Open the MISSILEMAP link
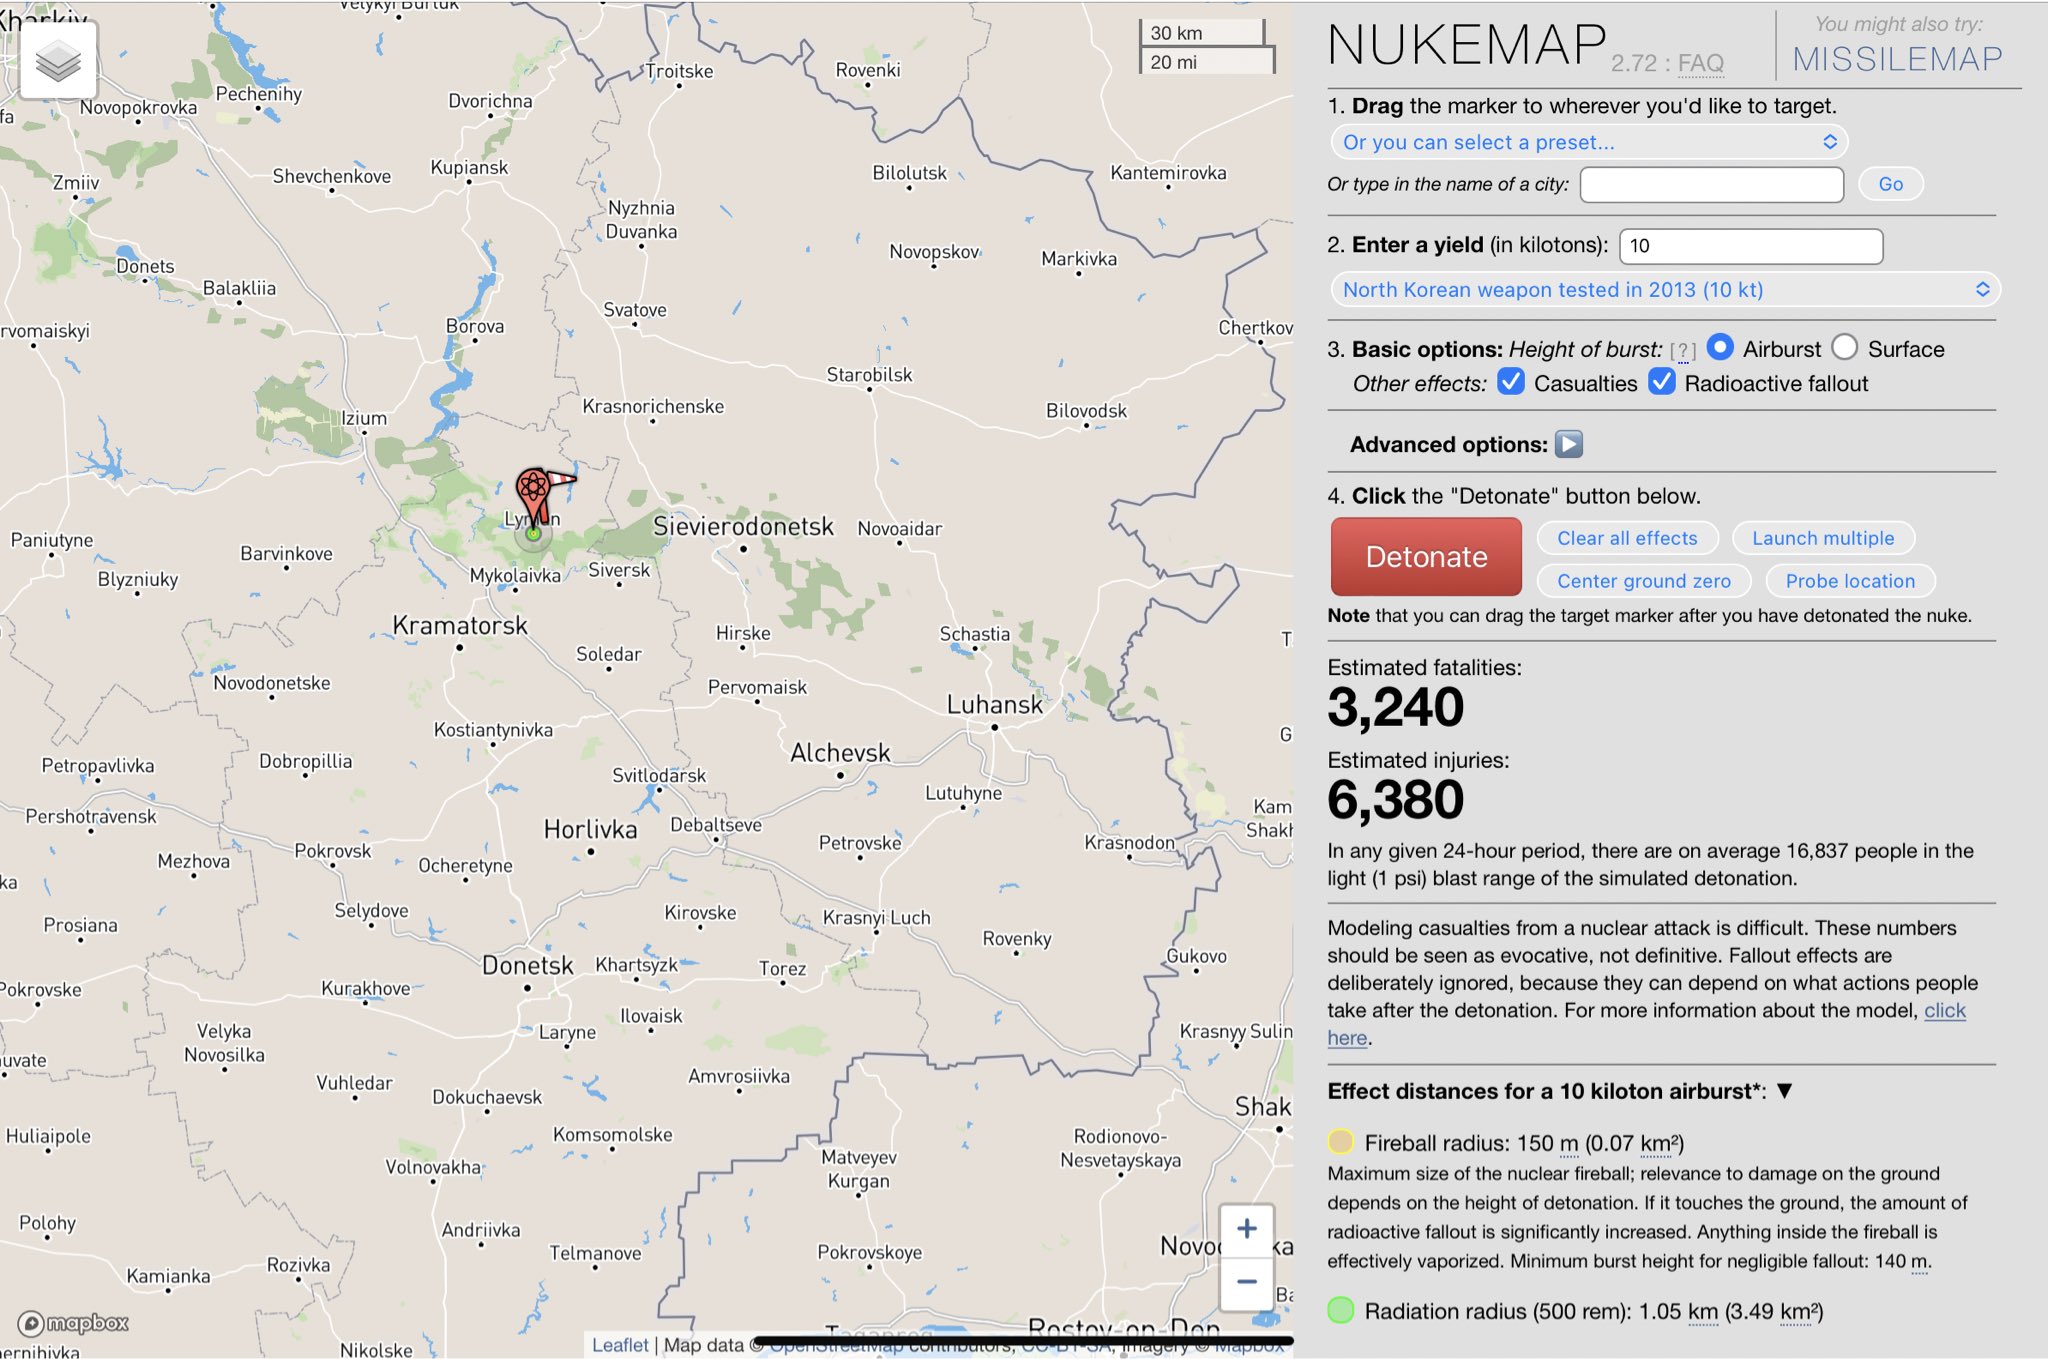 click(x=1897, y=59)
